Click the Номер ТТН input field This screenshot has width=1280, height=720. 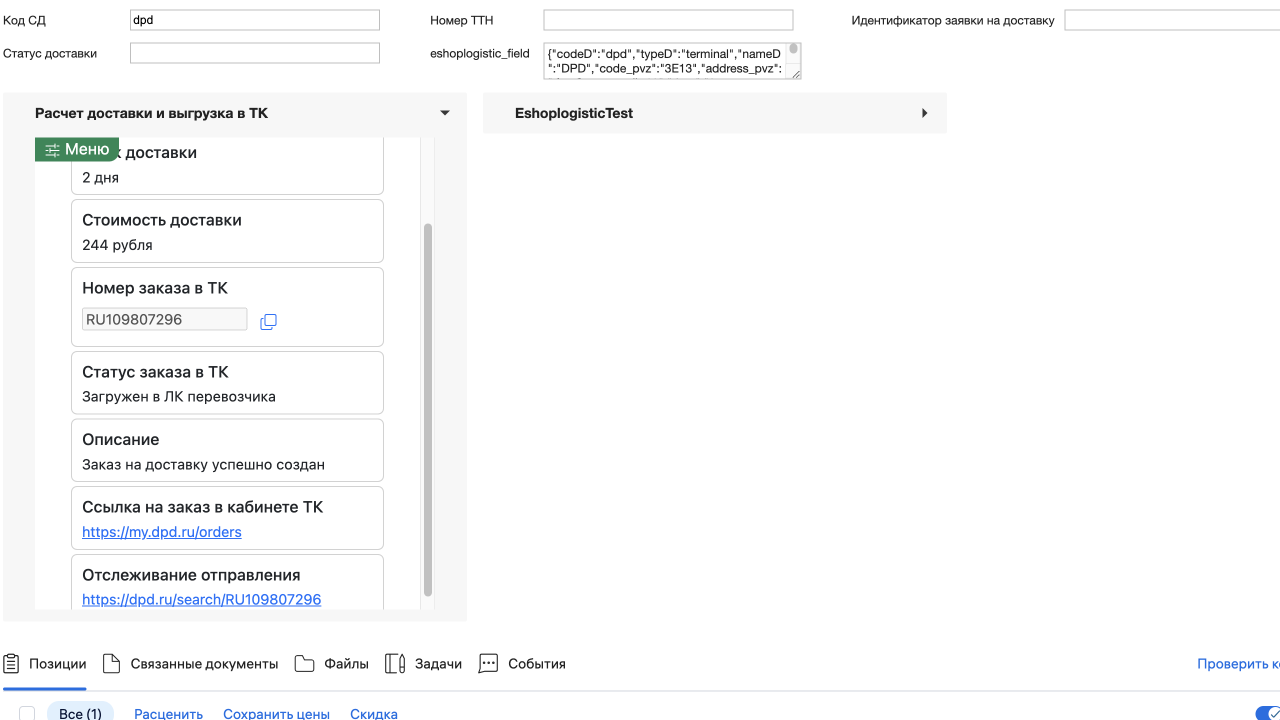tap(668, 20)
